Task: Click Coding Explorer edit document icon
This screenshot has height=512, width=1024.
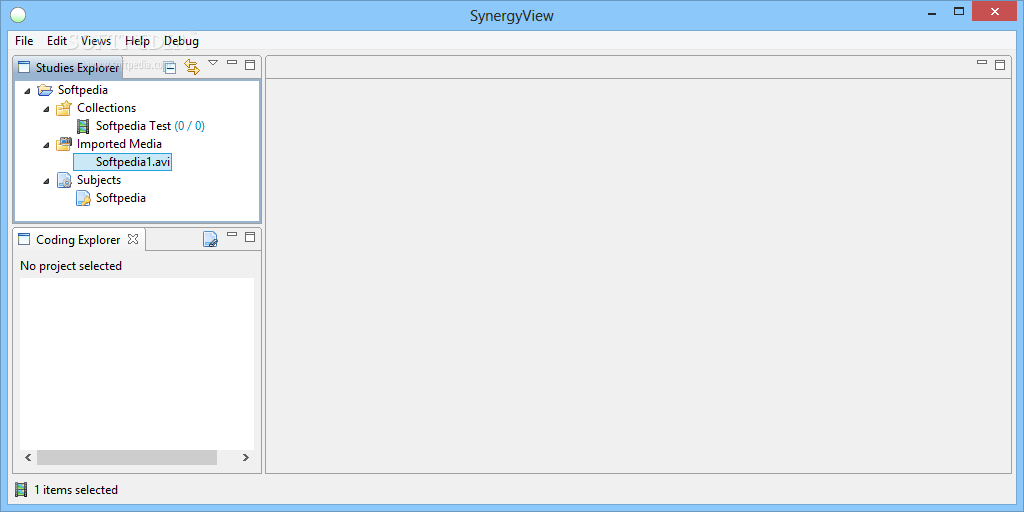Action: [210, 240]
